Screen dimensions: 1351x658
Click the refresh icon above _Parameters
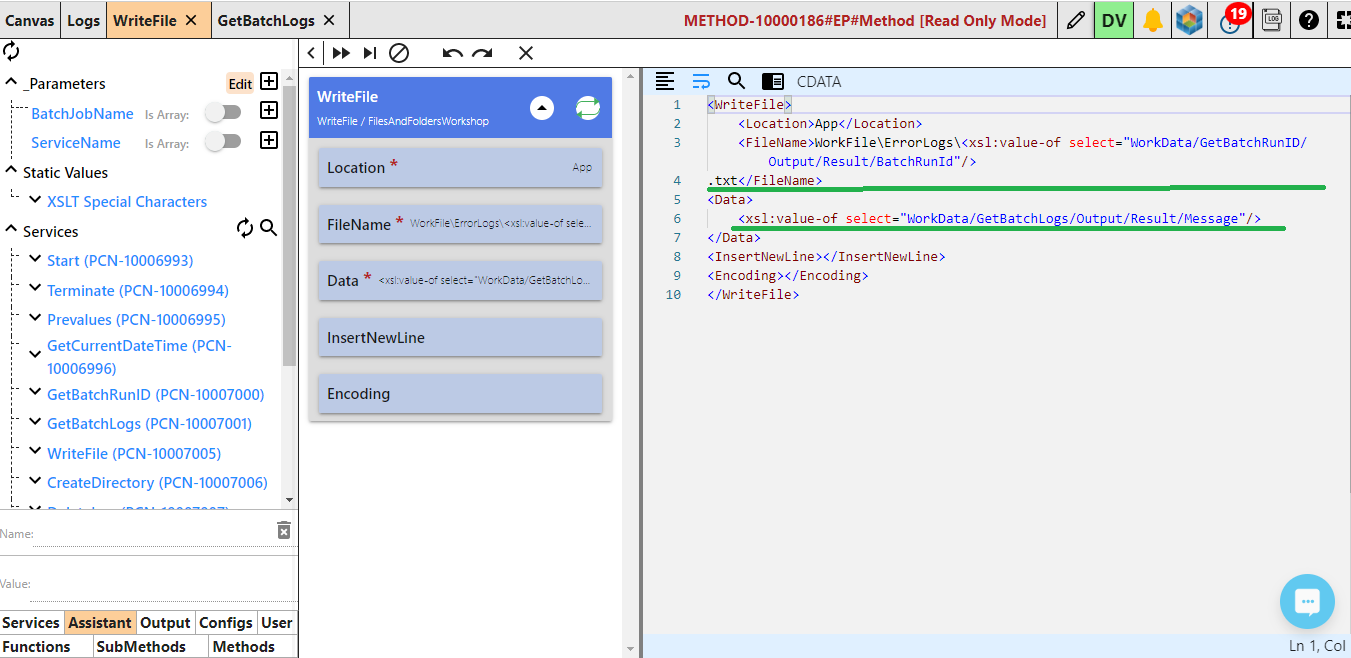click(12, 50)
